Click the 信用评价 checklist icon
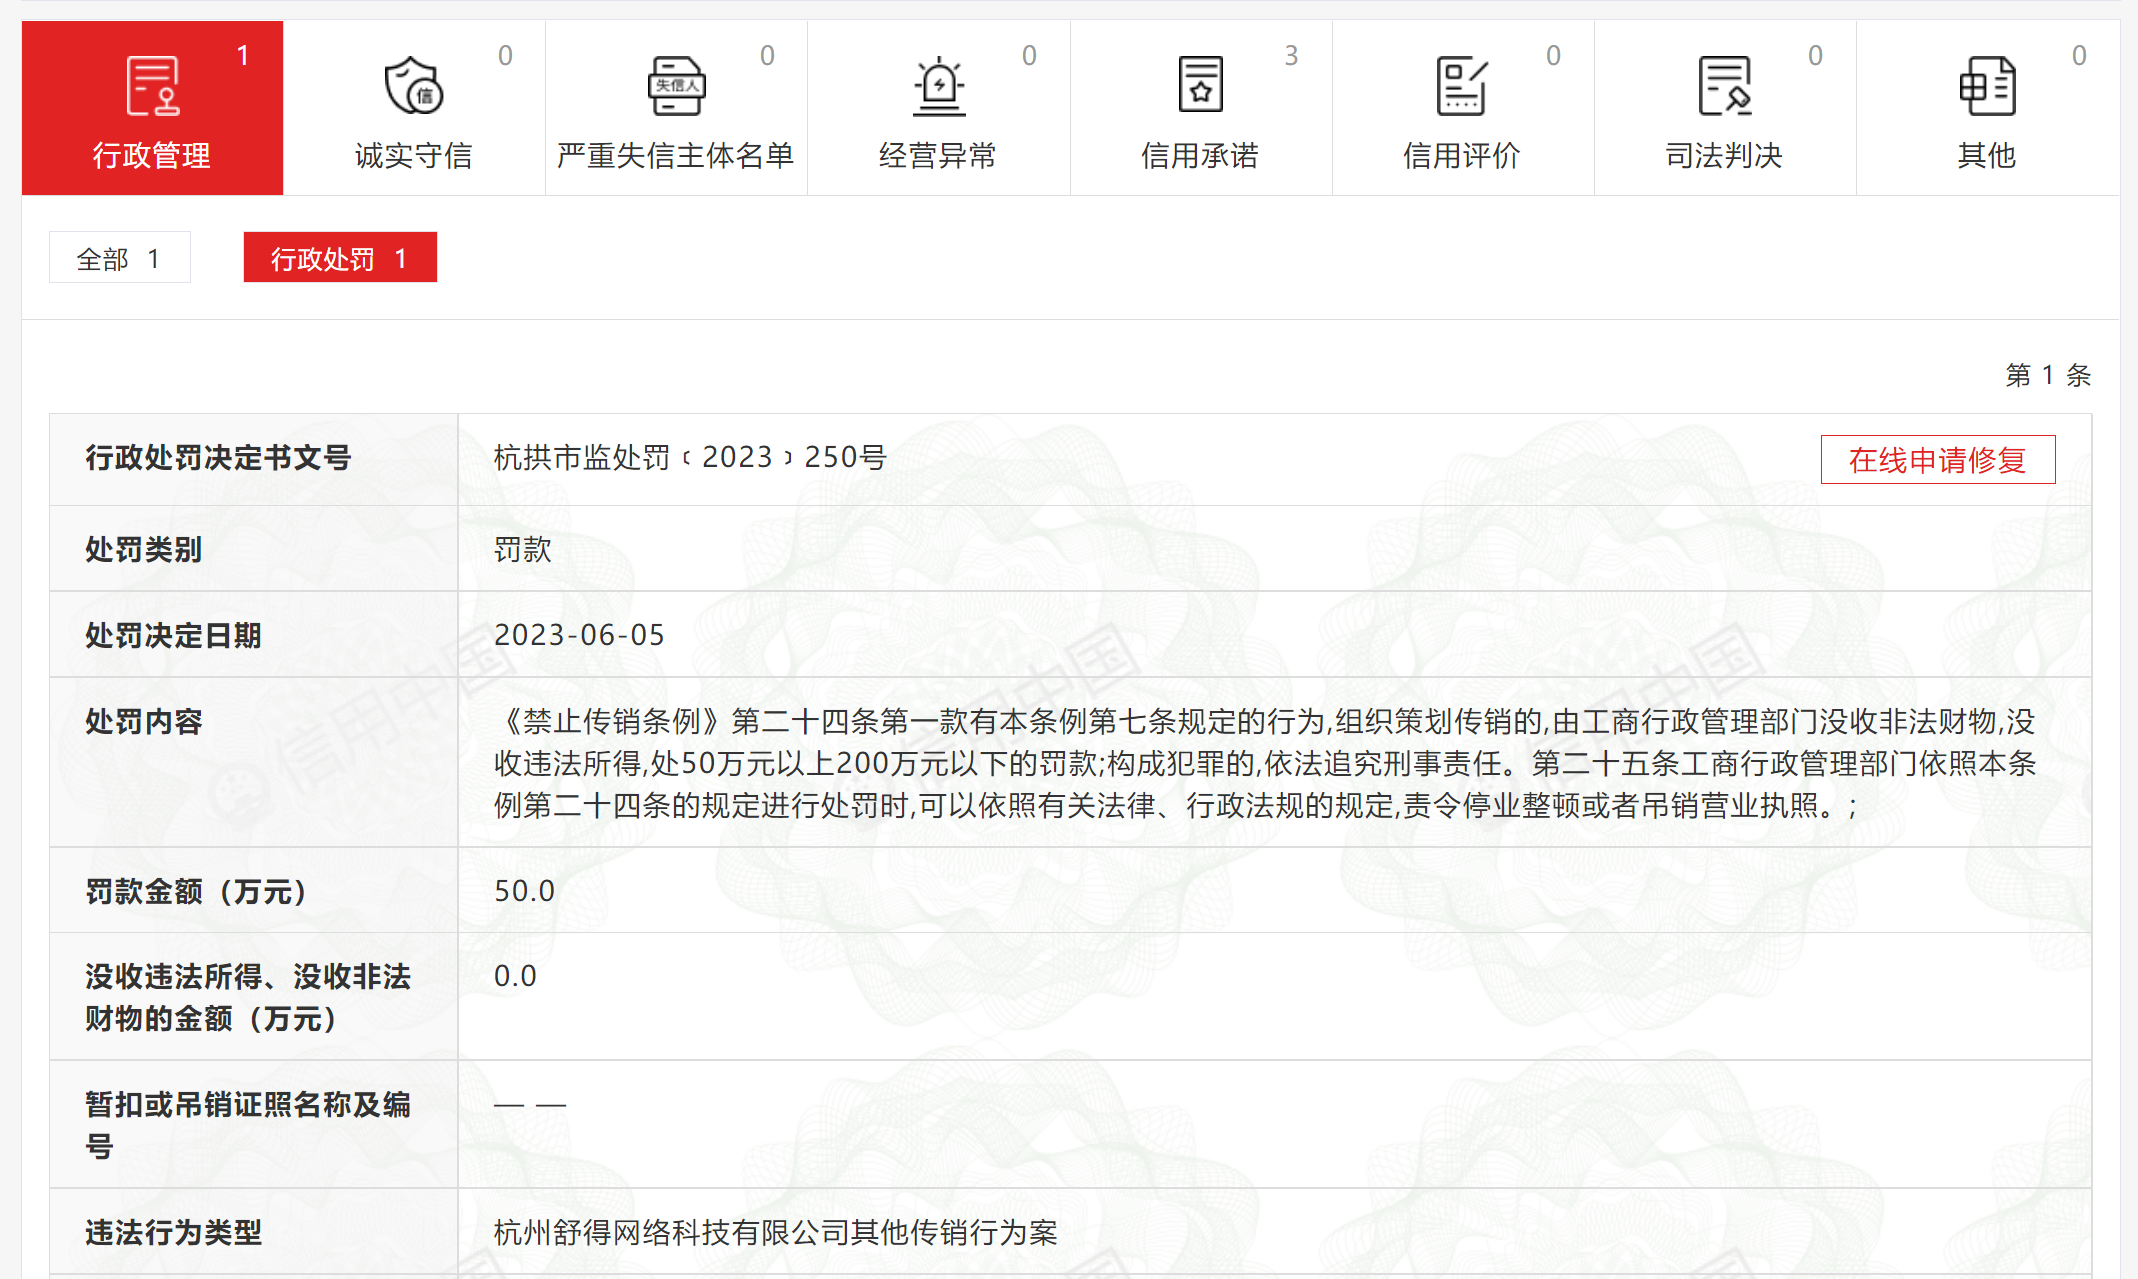 click(x=1461, y=86)
